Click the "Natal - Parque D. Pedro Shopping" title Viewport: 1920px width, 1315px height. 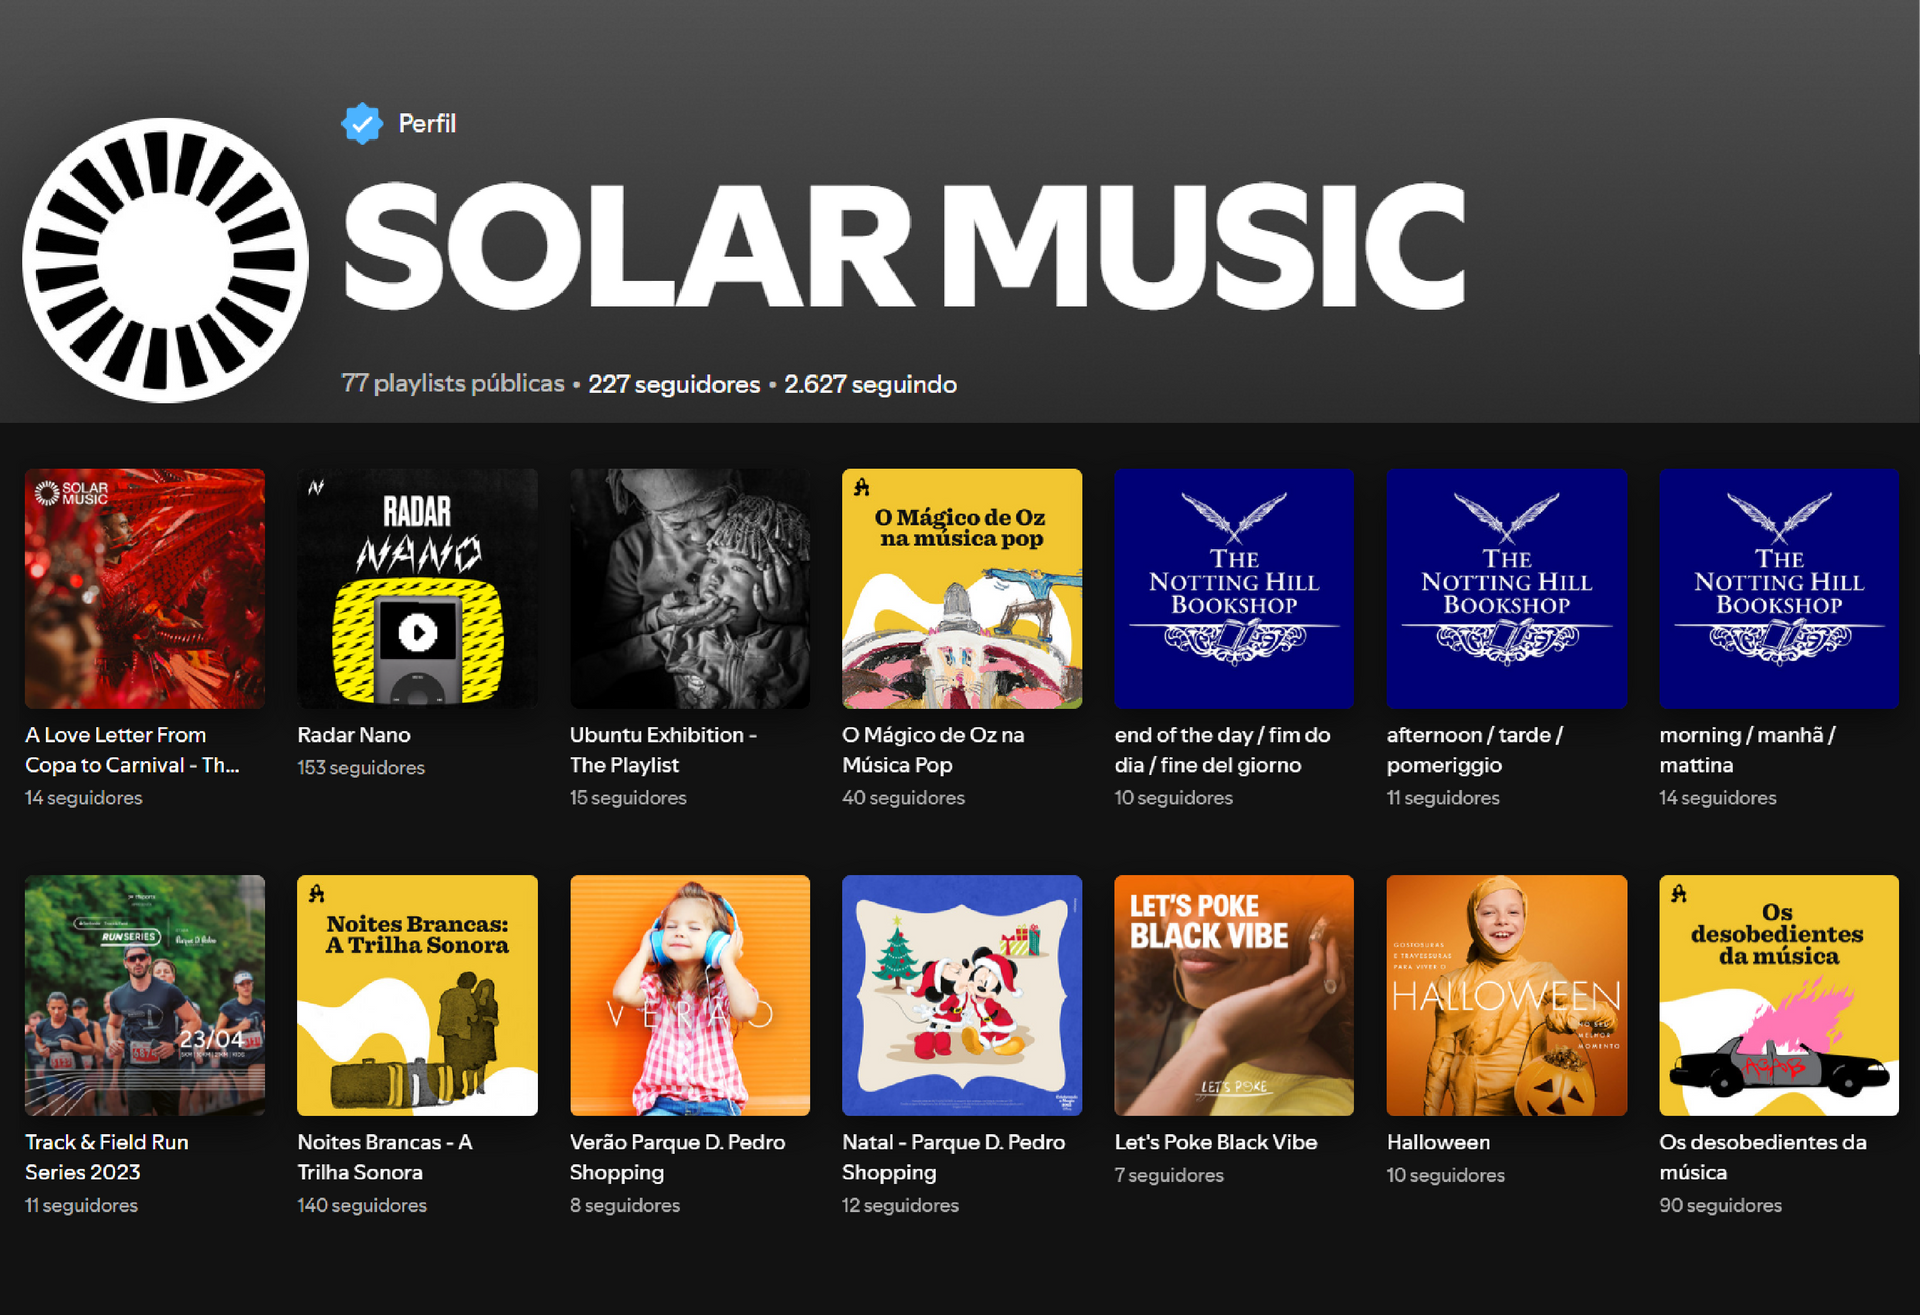(954, 1157)
